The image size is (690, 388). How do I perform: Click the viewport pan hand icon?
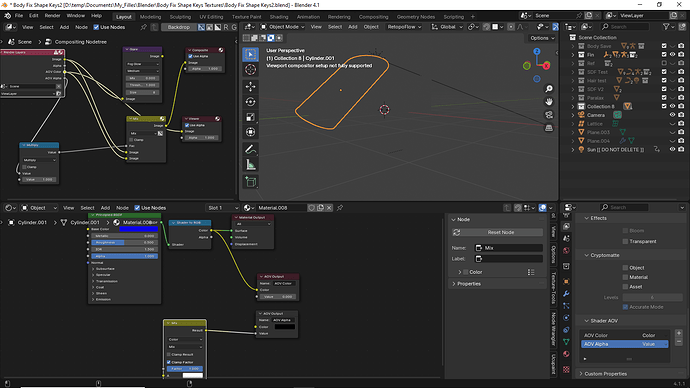coord(549,102)
